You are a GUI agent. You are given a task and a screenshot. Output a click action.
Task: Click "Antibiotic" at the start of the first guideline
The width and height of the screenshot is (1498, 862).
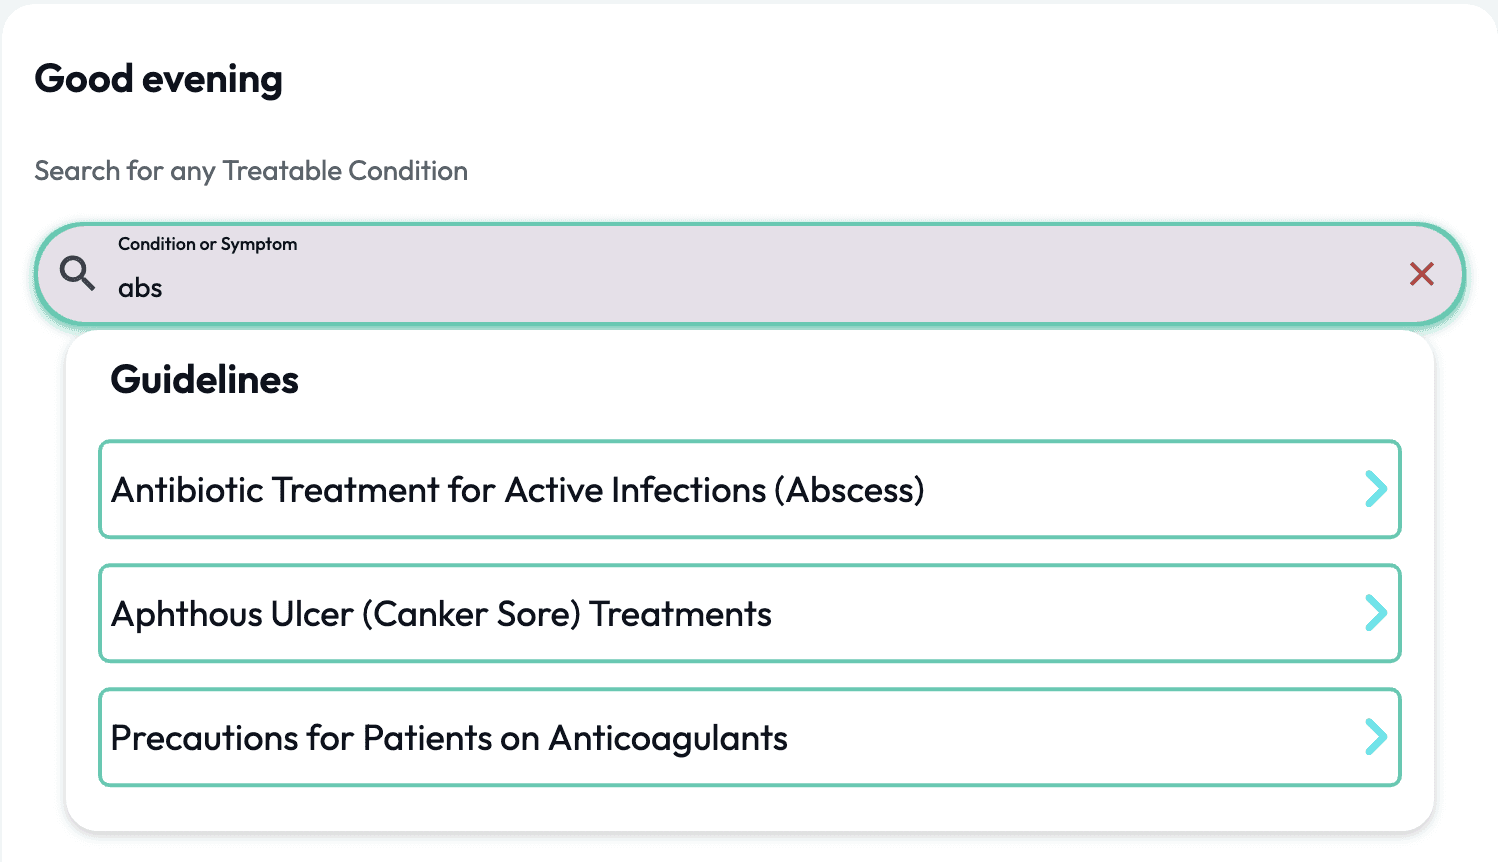(186, 490)
